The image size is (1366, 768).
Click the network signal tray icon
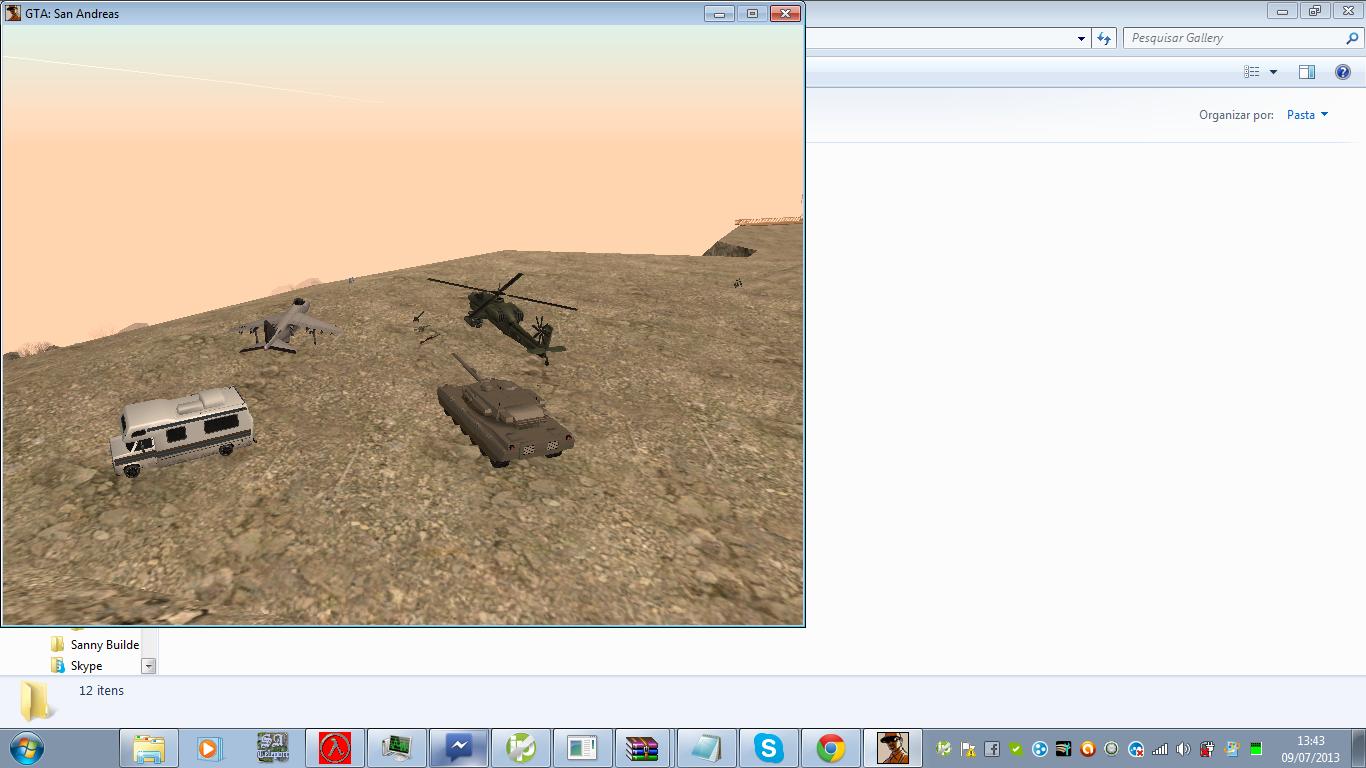(1160, 748)
